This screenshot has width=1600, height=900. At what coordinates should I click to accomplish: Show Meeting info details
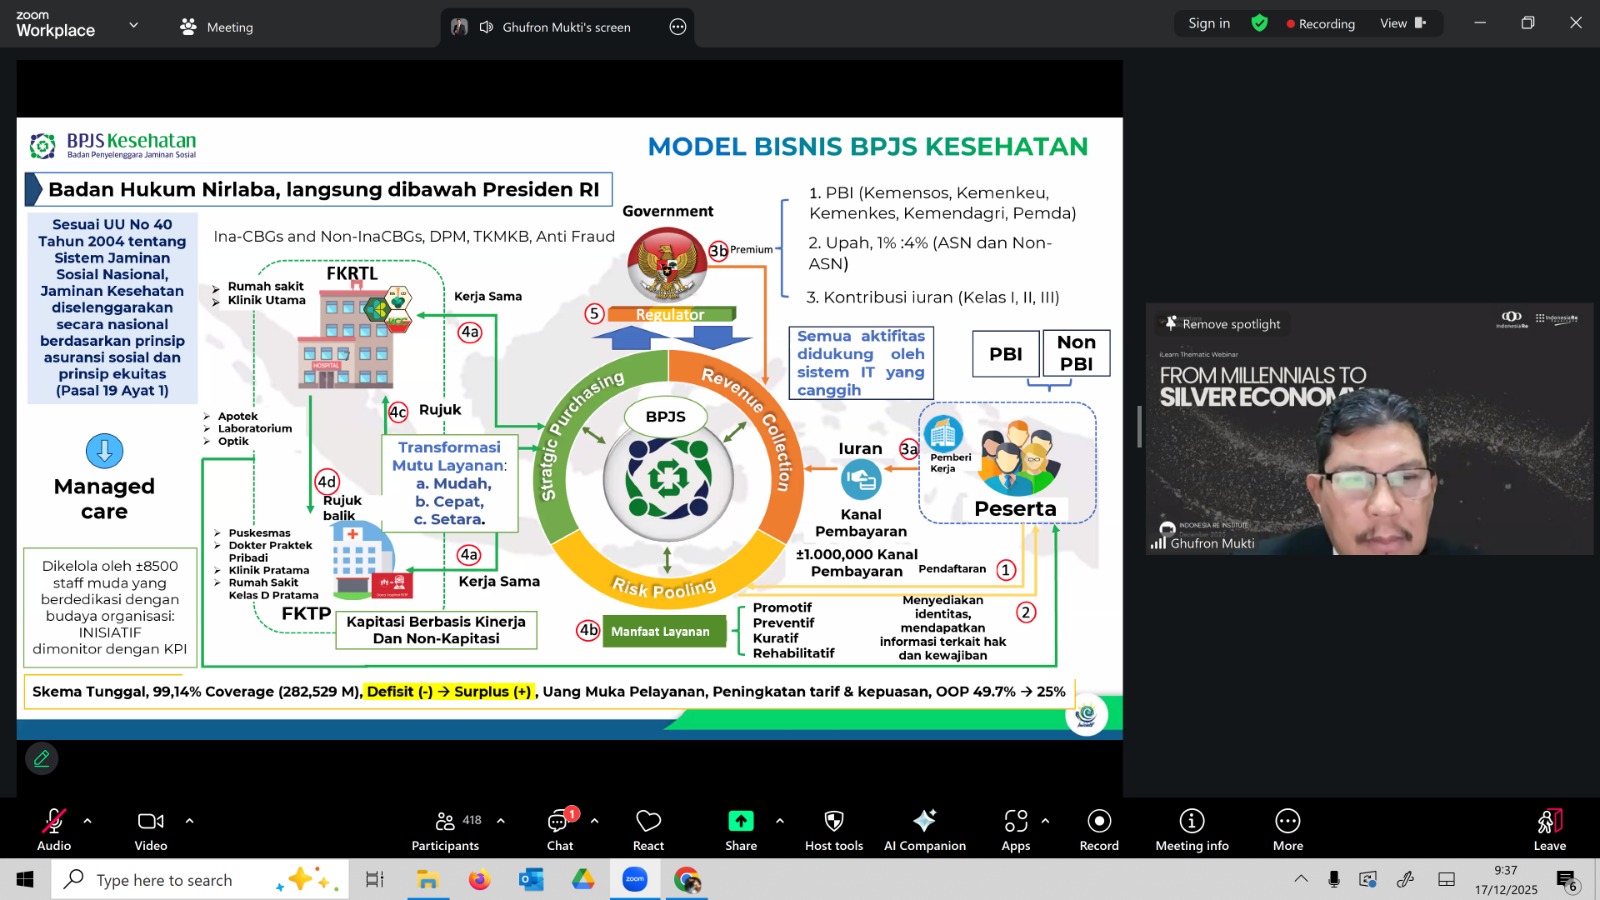1191,829
